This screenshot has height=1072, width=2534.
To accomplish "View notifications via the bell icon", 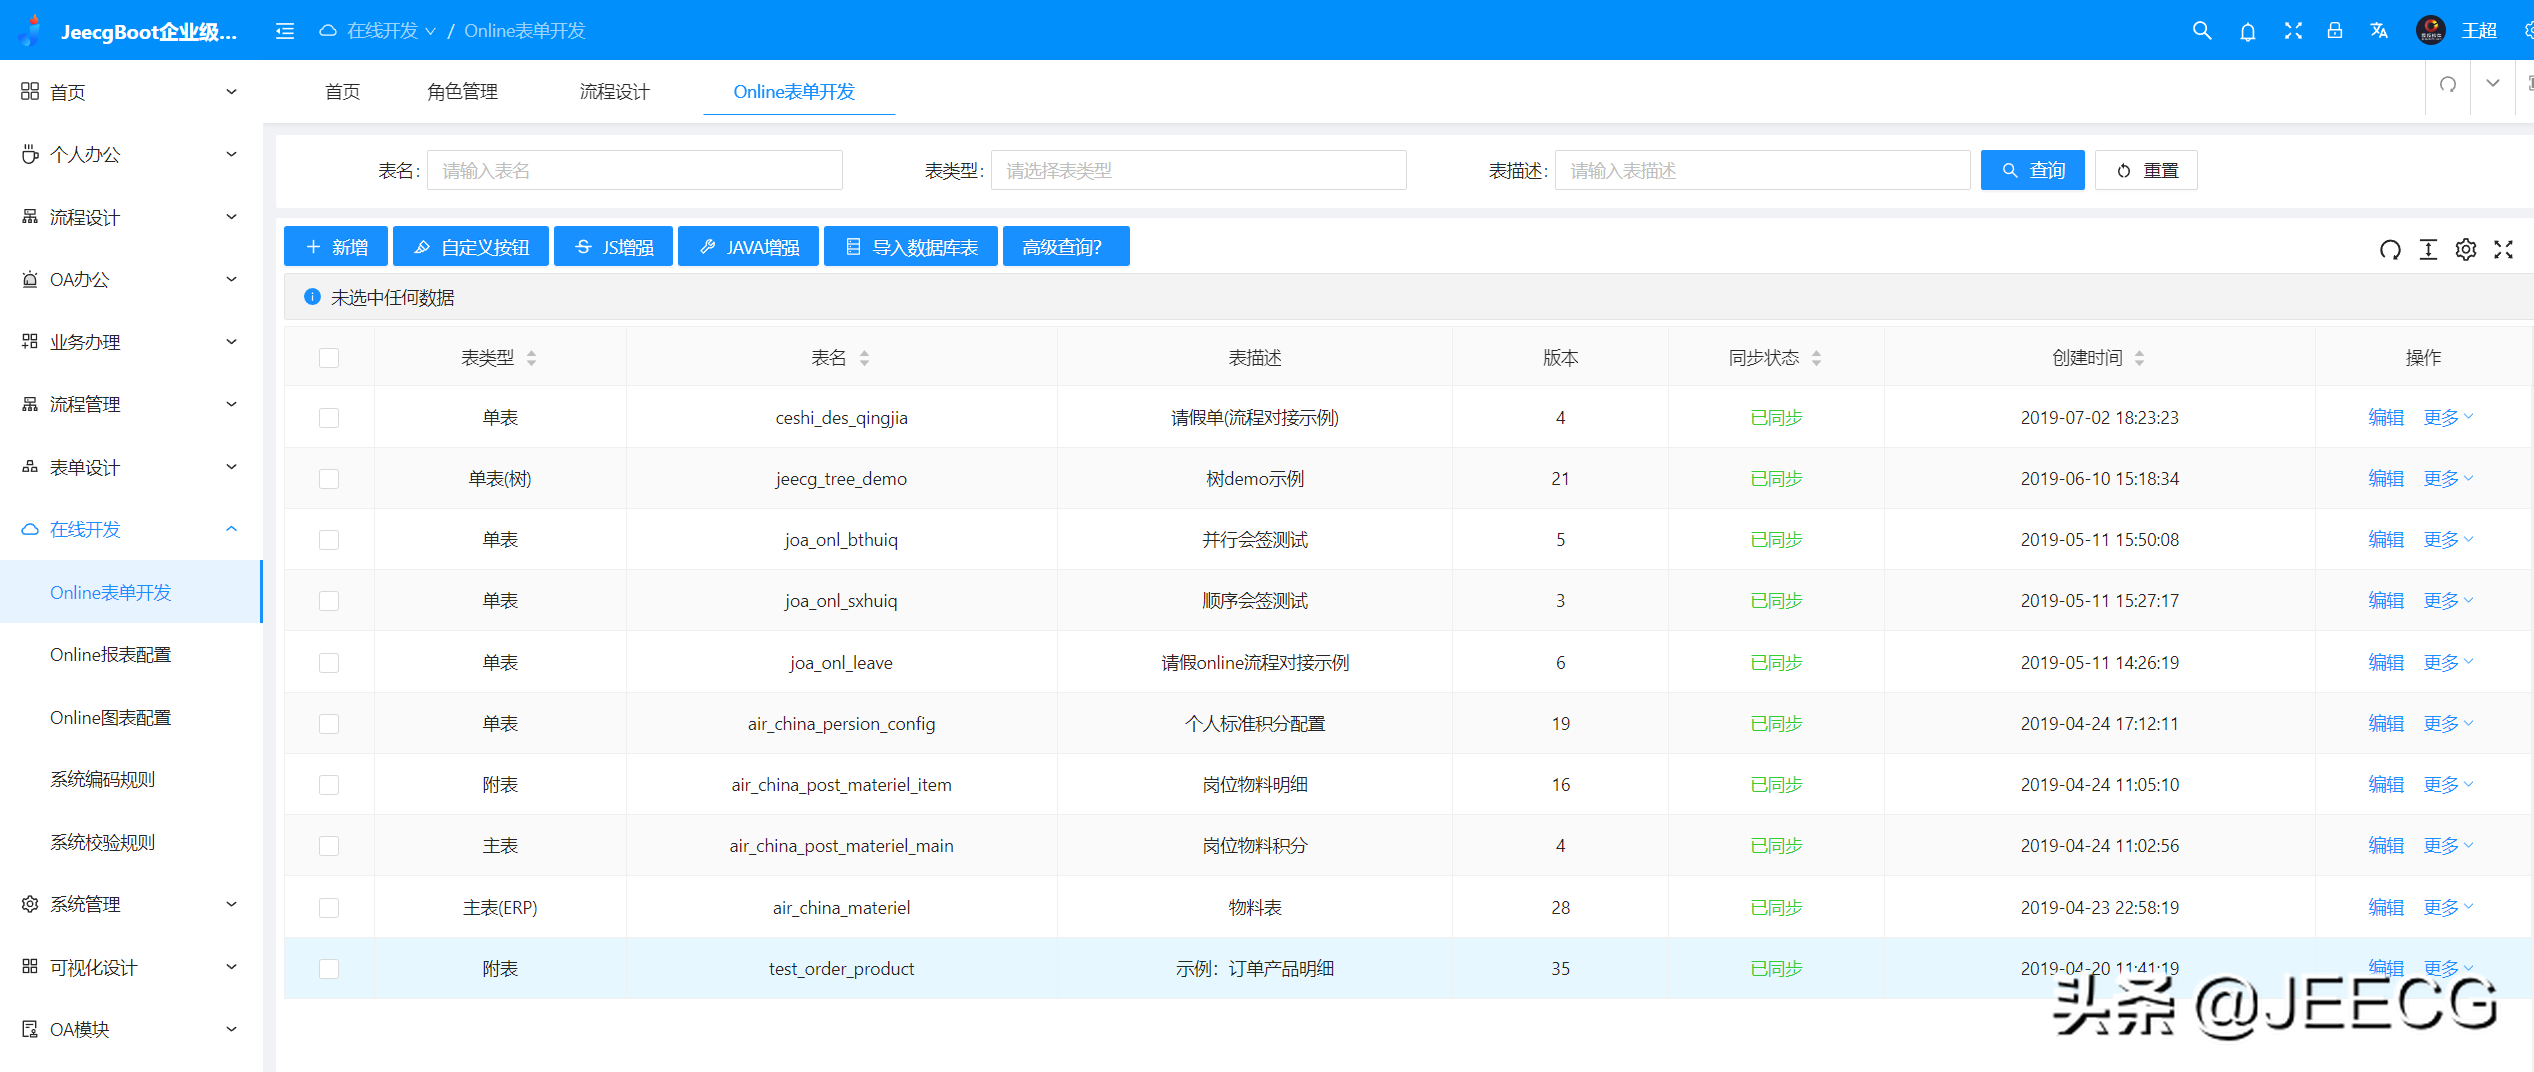I will [x=2248, y=30].
